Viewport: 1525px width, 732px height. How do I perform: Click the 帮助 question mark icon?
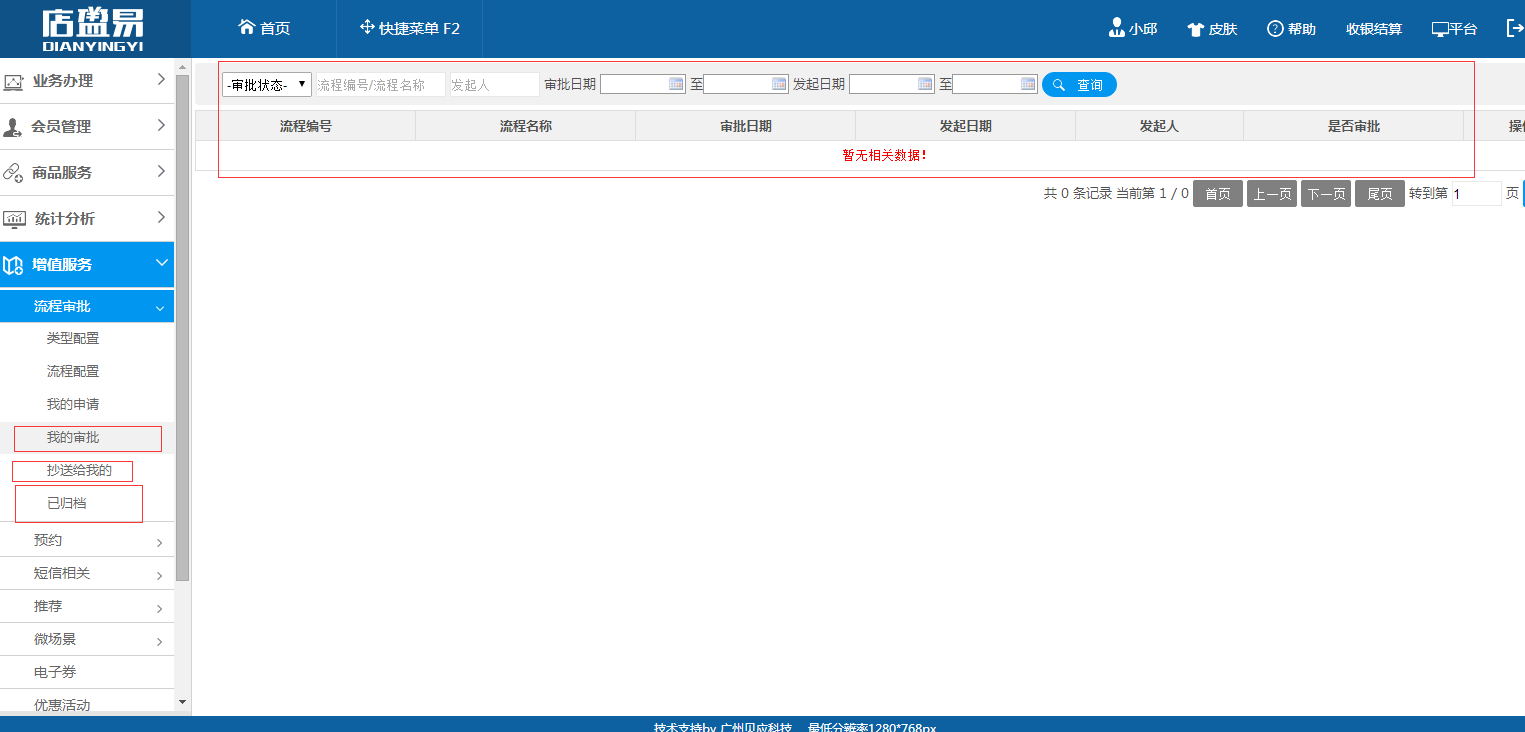(1275, 29)
